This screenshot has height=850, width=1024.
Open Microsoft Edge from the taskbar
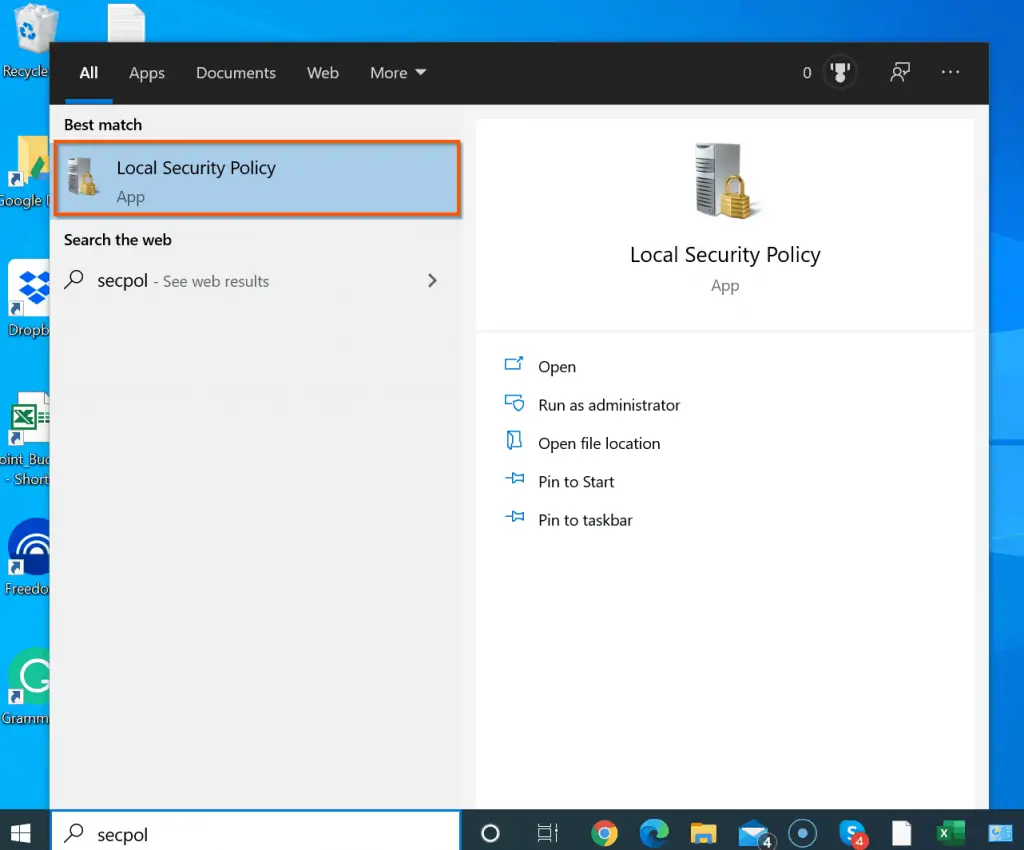pyautogui.click(x=653, y=832)
